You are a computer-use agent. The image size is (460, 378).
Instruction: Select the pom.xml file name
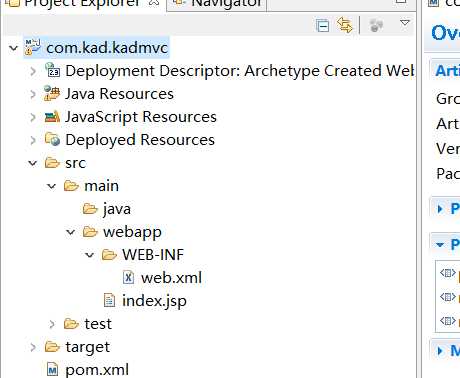pos(97,370)
